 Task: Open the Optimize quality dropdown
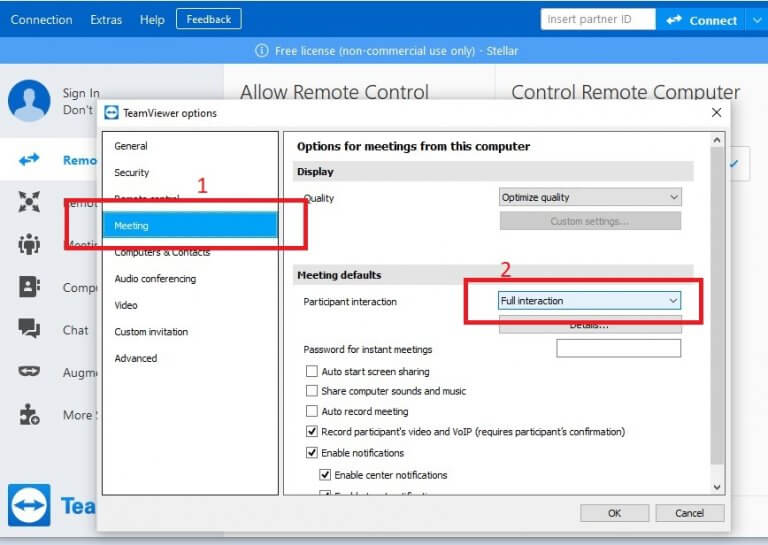point(590,197)
